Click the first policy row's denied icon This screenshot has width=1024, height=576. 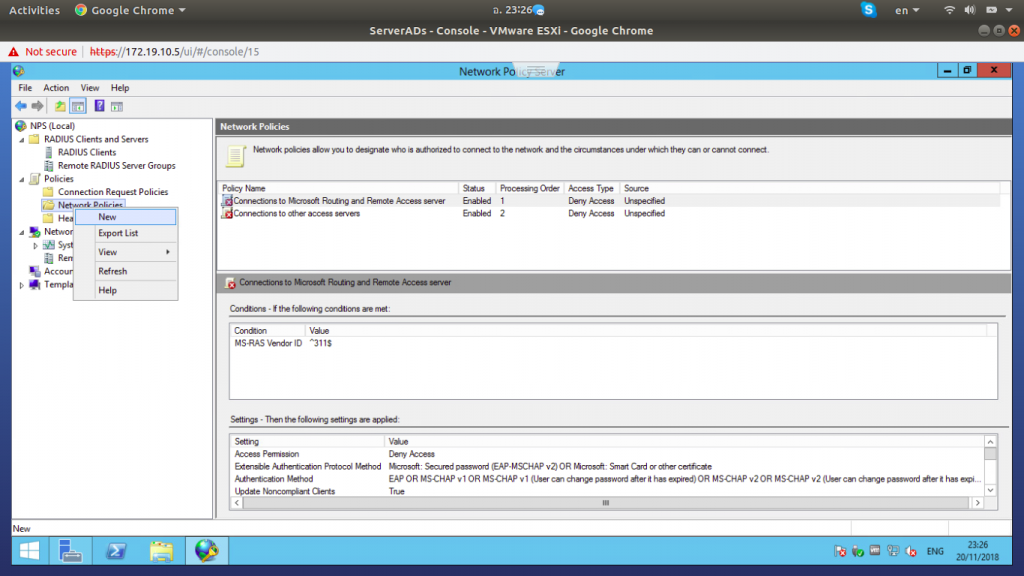[x=227, y=201]
